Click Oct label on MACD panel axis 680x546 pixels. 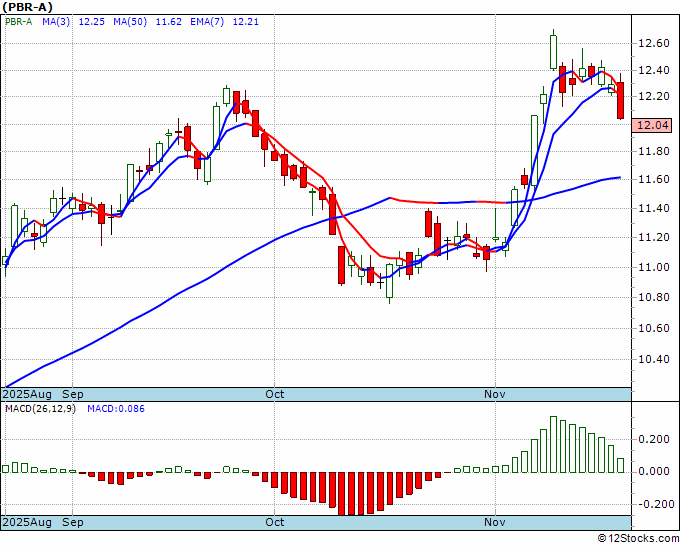coord(275,522)
